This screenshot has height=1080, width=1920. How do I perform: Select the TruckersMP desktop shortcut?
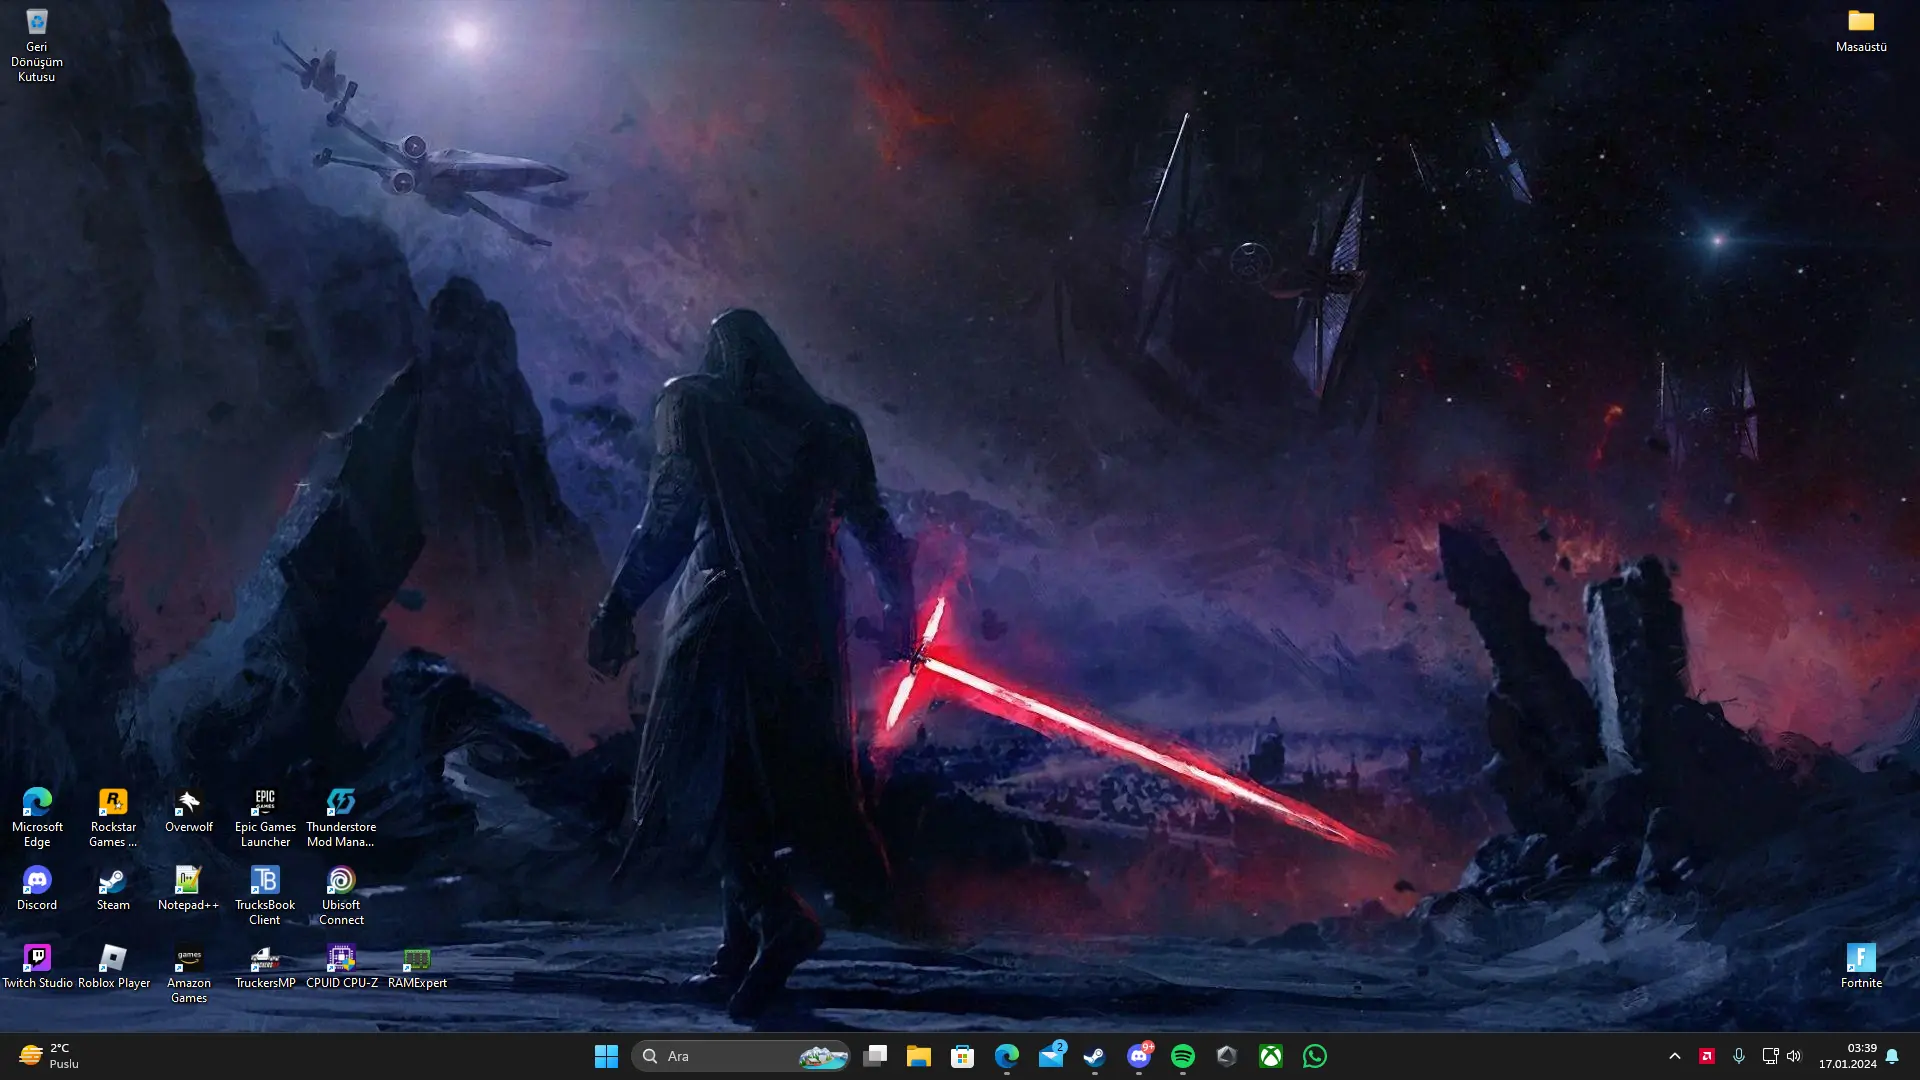tap(265, 967)
